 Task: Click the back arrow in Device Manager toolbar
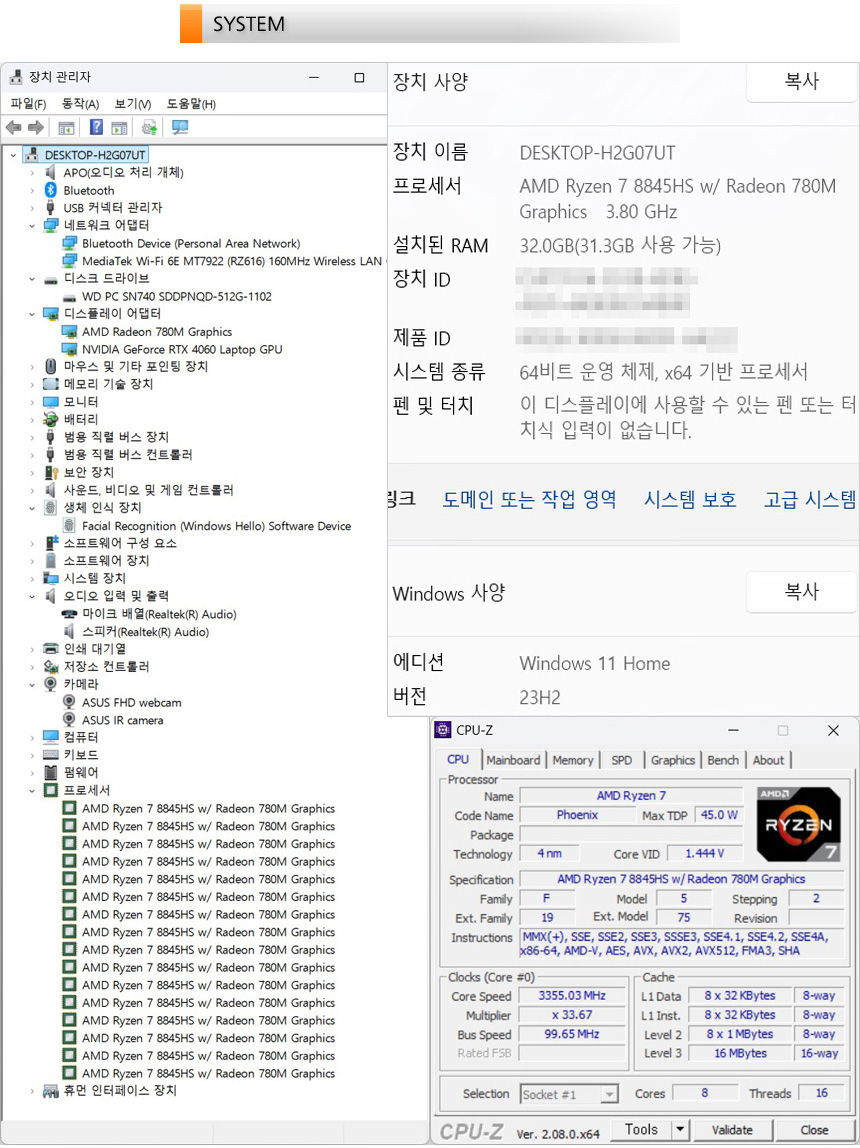13,127
